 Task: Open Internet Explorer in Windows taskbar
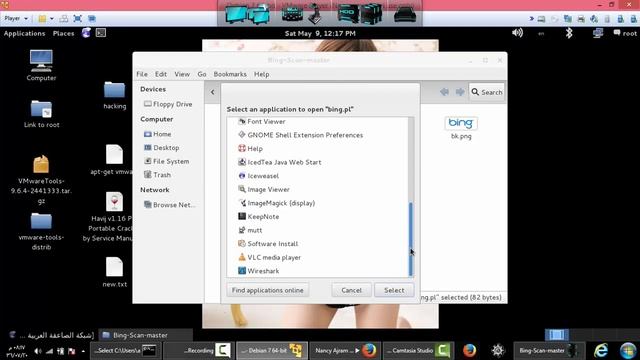(601, 350)
